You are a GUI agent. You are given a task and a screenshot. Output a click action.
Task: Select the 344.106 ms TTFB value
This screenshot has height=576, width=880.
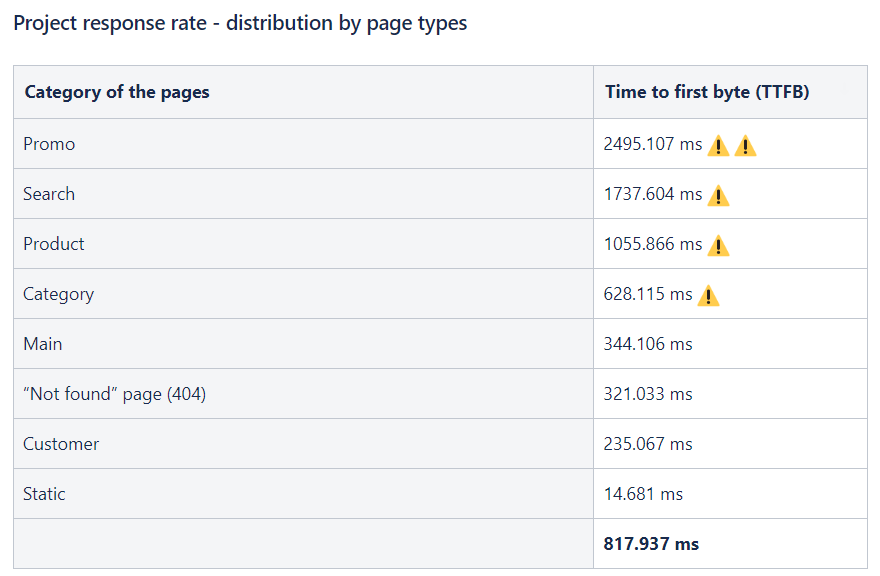(647, 344)
